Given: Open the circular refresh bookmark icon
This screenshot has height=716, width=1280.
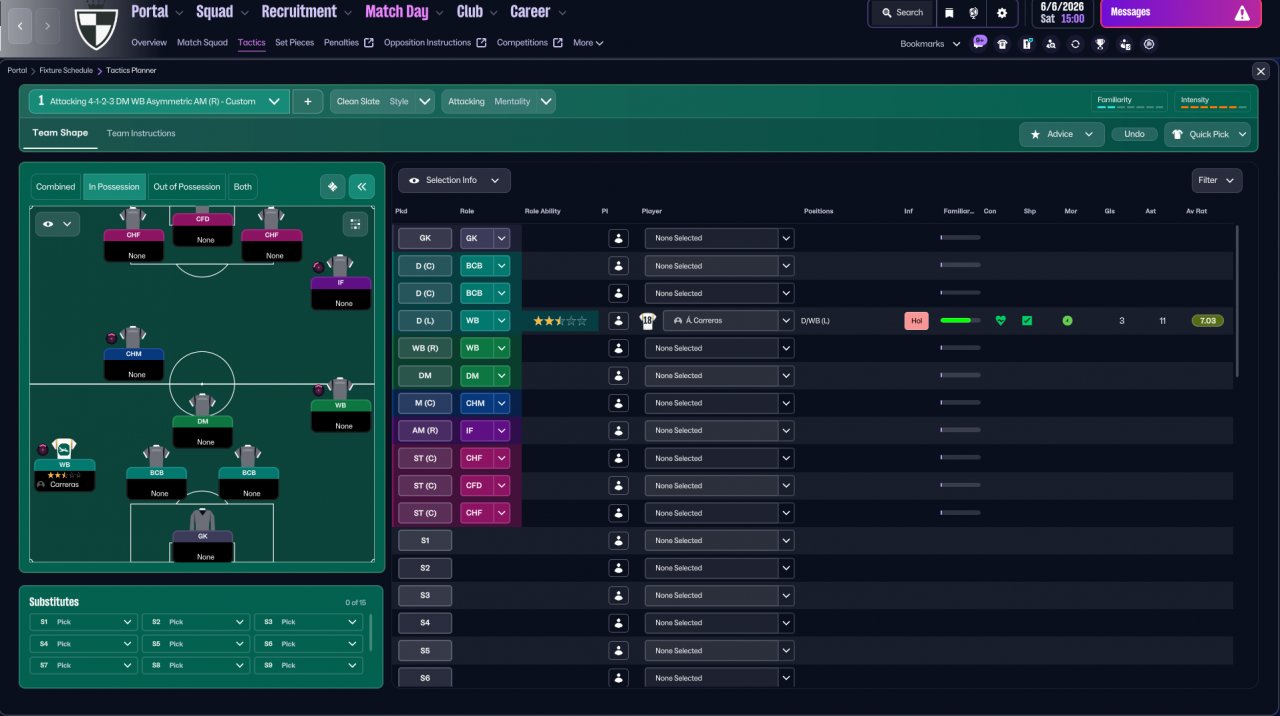Looking at the screenshot, I should point(1075,44).
